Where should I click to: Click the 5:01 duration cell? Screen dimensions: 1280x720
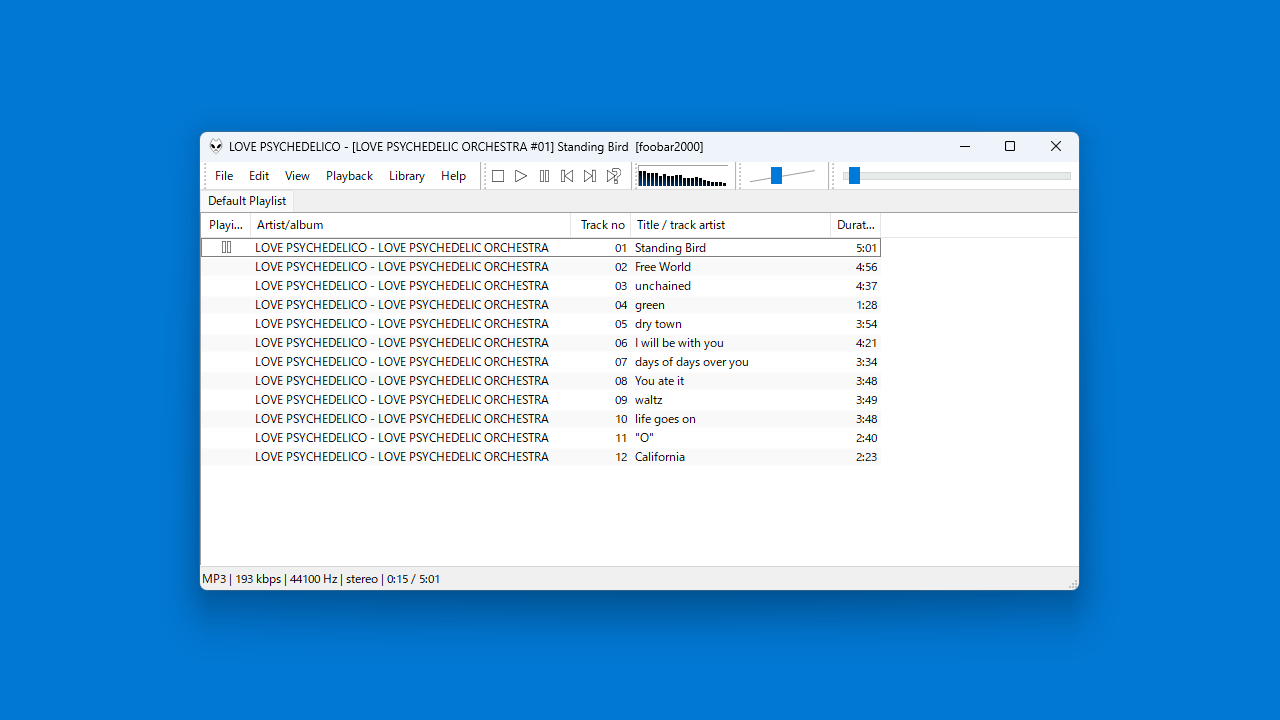pos(866,248)
